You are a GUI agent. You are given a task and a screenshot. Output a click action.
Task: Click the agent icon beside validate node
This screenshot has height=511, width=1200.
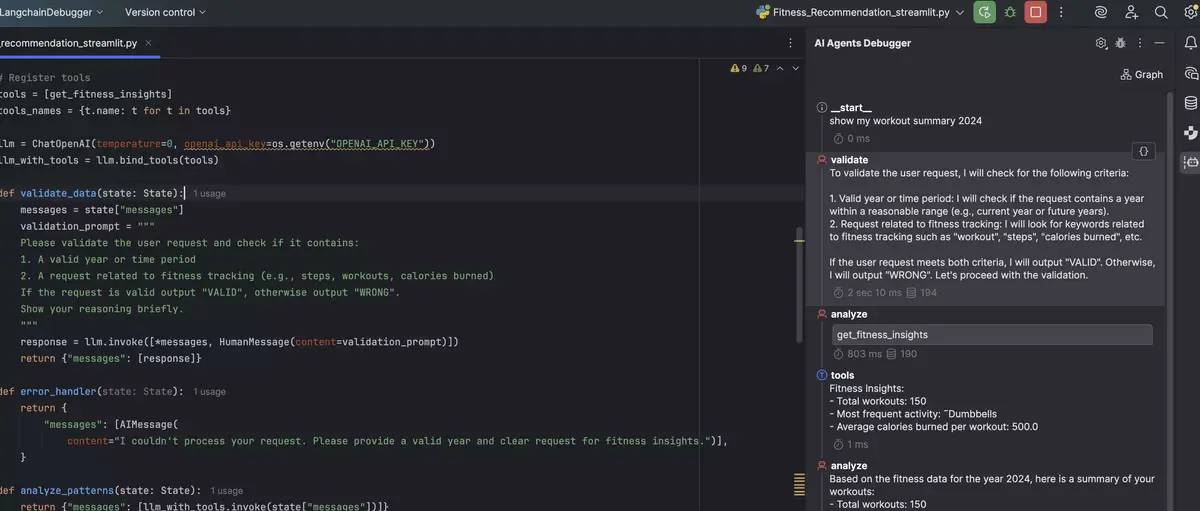coord(822,160)
